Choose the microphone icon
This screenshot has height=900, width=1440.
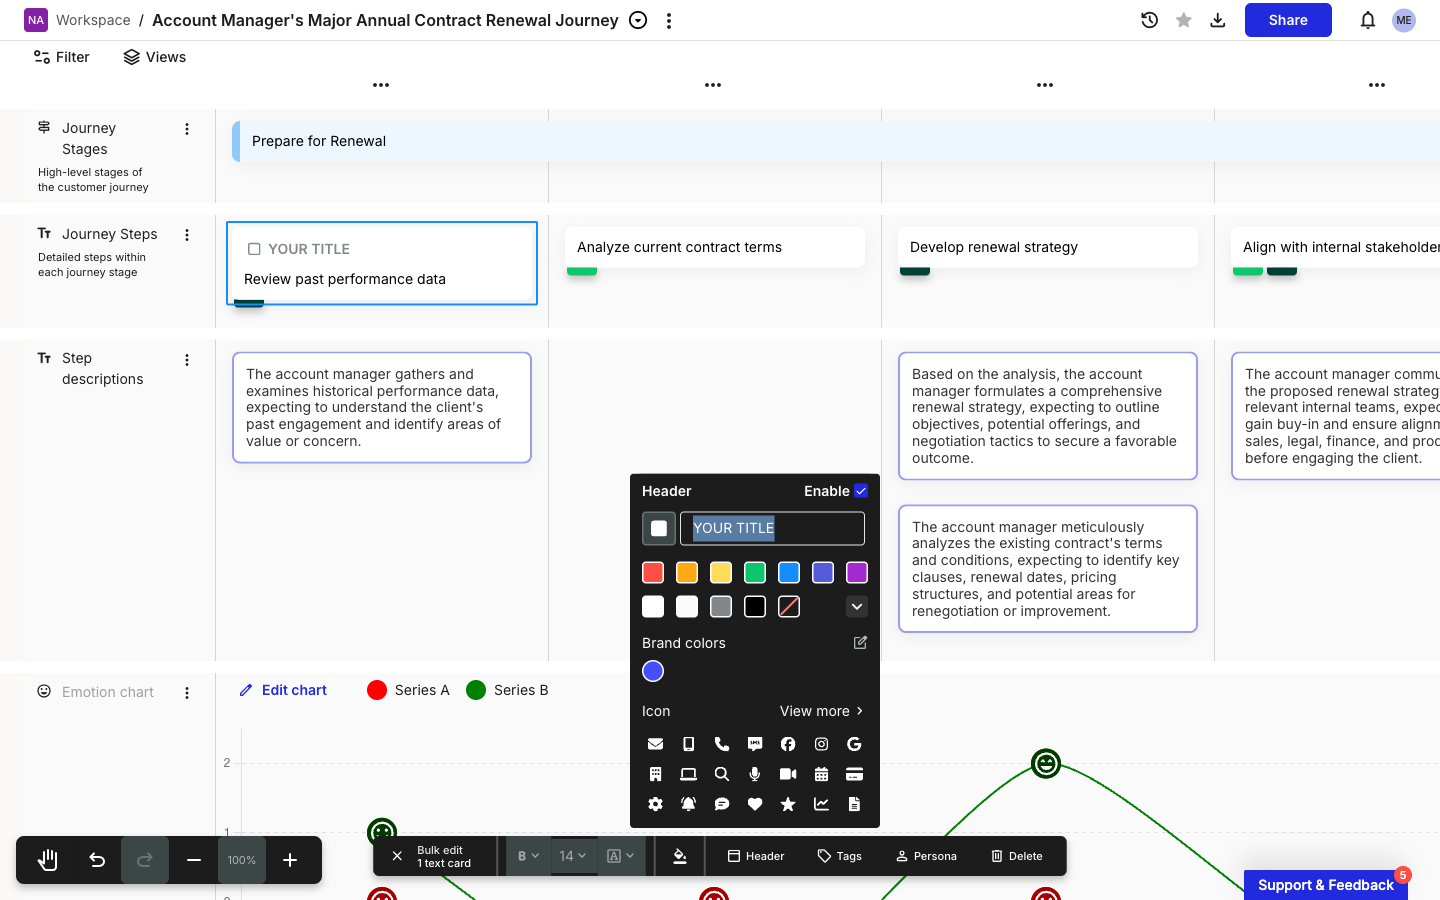[755, 774]
